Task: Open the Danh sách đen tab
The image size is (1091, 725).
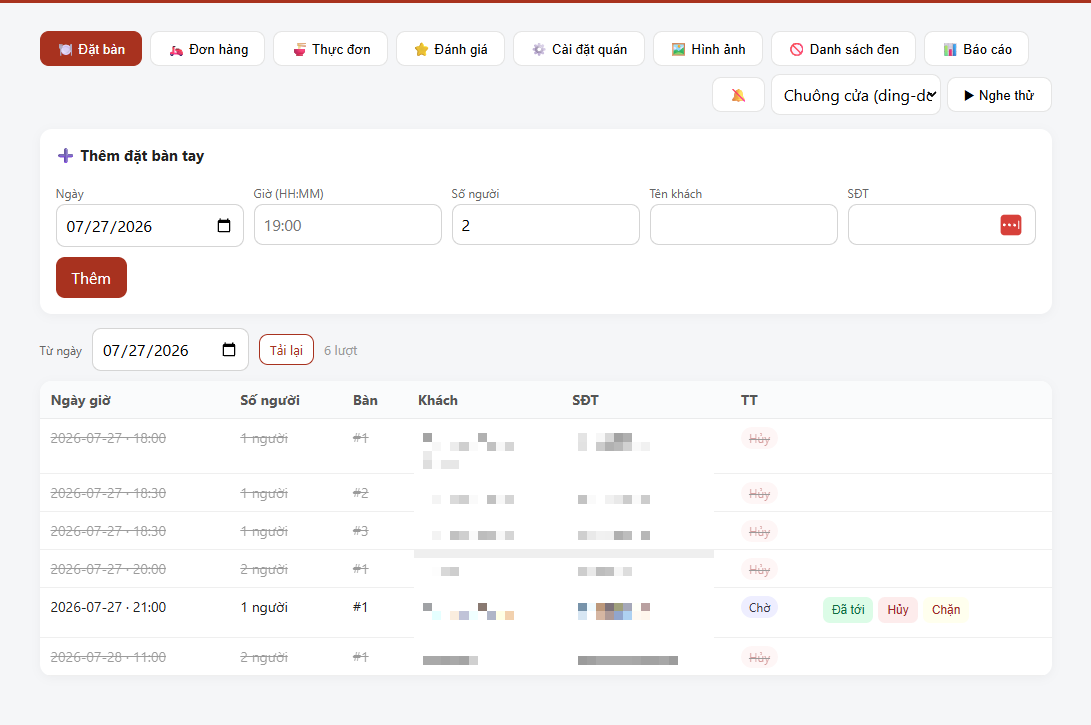Action: tap(843, 49)
